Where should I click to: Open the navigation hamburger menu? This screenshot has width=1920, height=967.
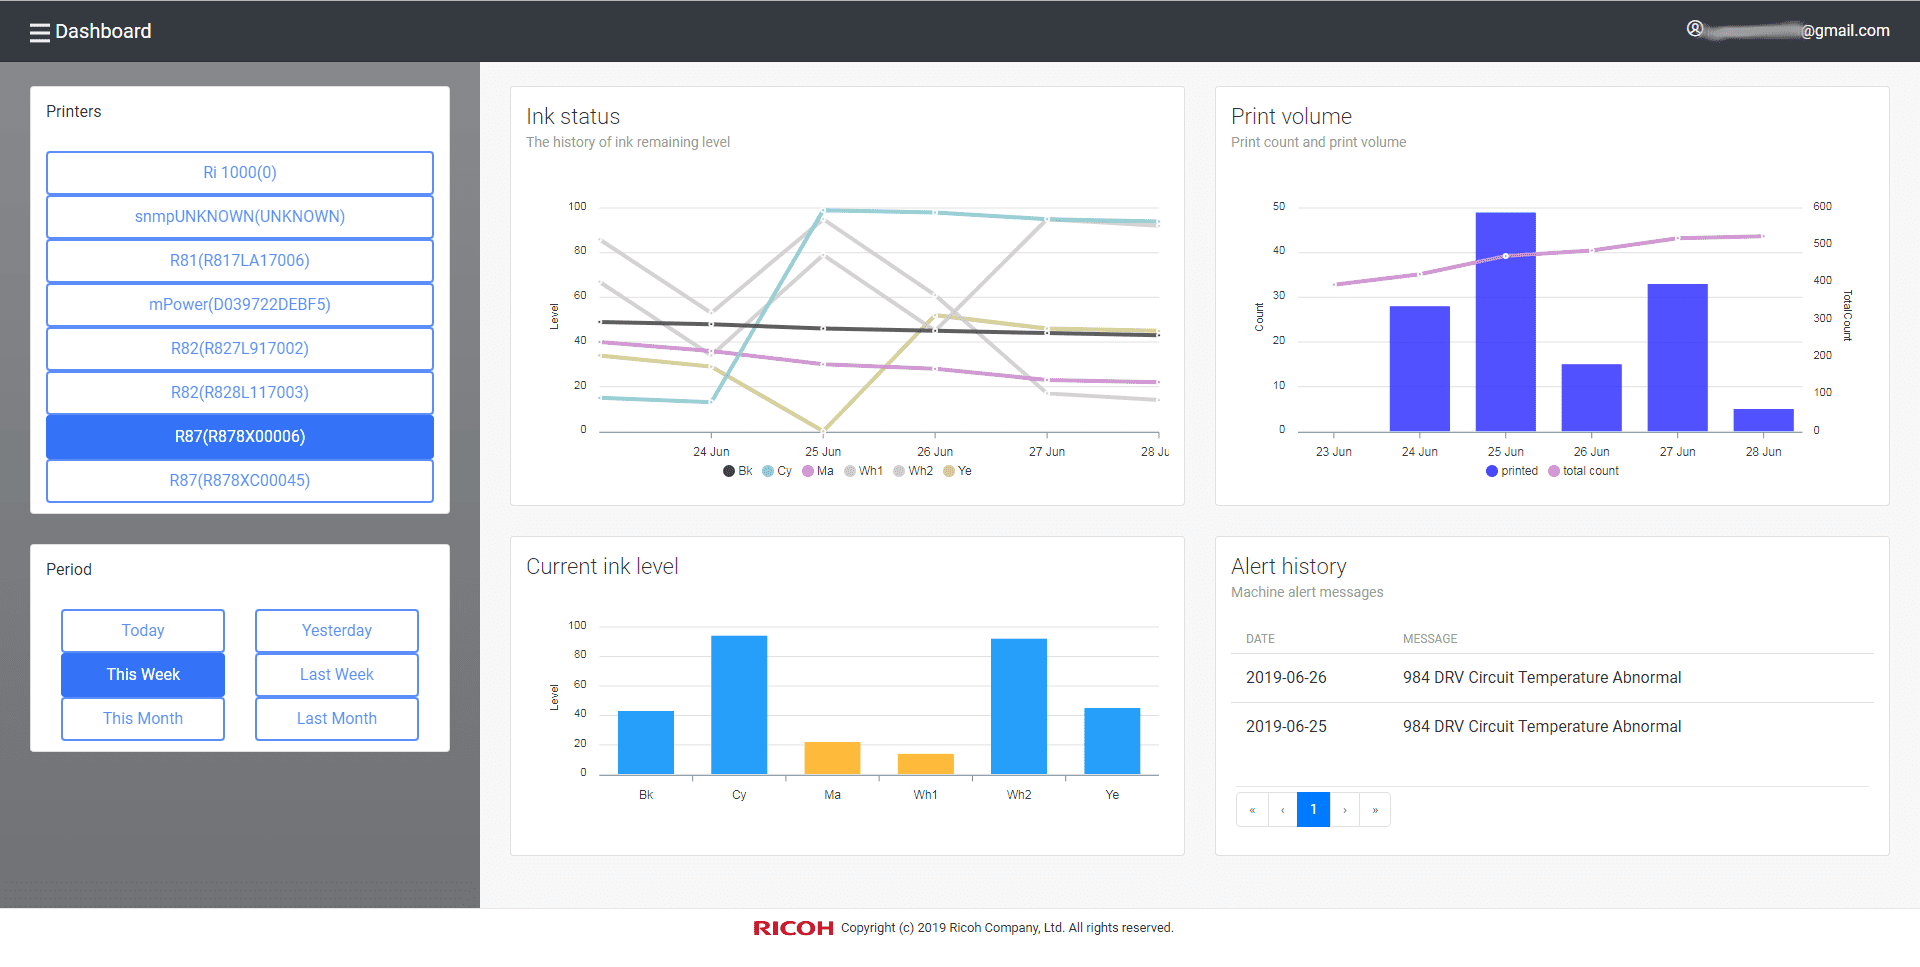pyautogui.click(x=39, y=31)
